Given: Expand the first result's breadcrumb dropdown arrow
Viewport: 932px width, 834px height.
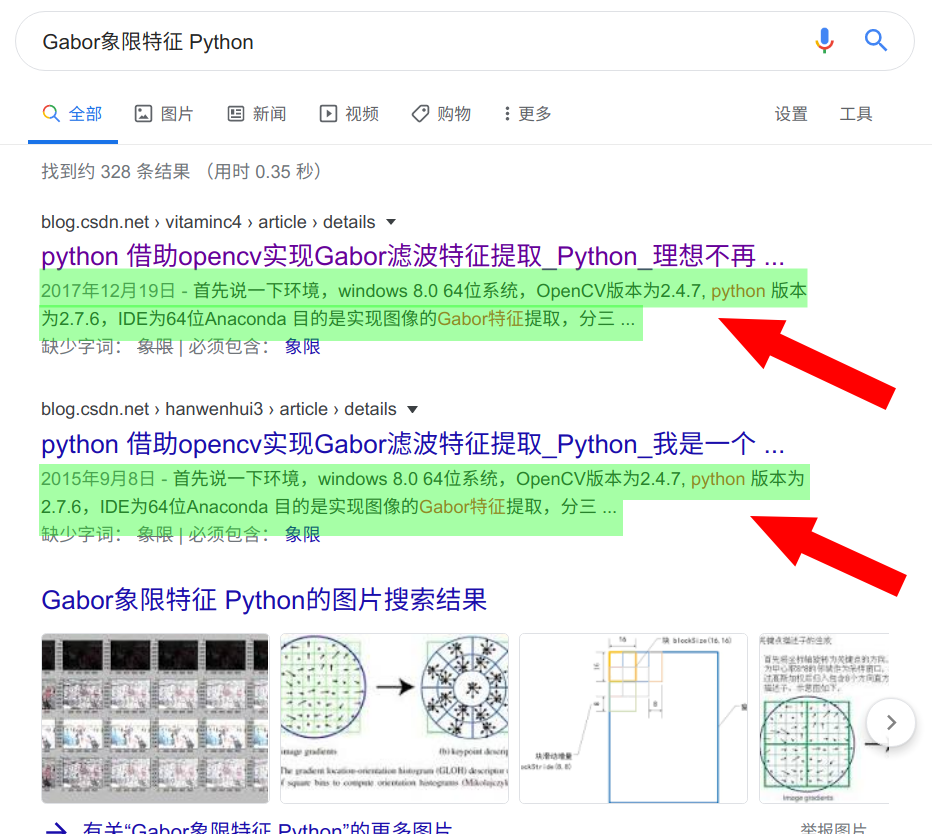Looking at the screenshot, I should click(389, 222).
